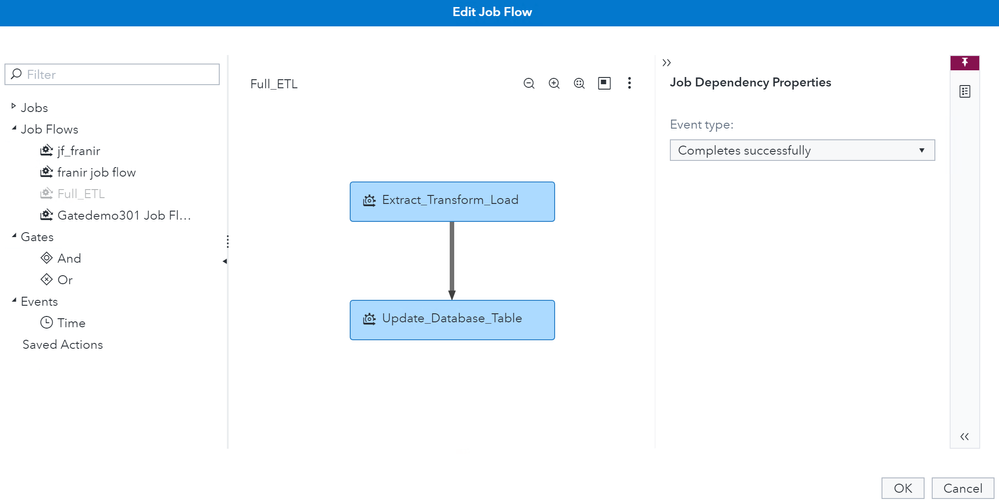
Task: Reset zoom with the third magnifier icon
Action: 579,84
